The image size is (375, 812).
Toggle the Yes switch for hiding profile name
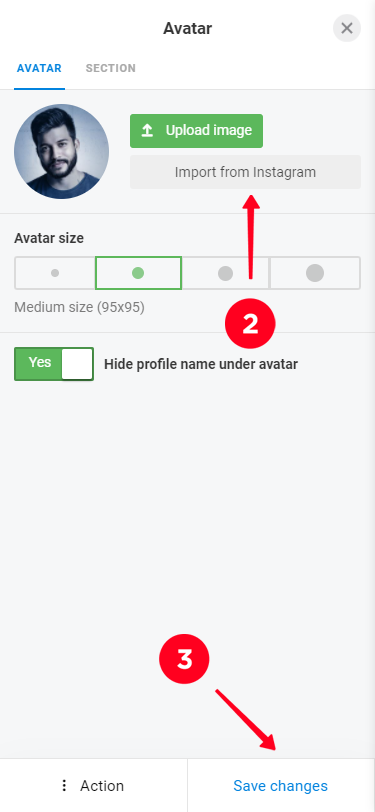point(54,364)
